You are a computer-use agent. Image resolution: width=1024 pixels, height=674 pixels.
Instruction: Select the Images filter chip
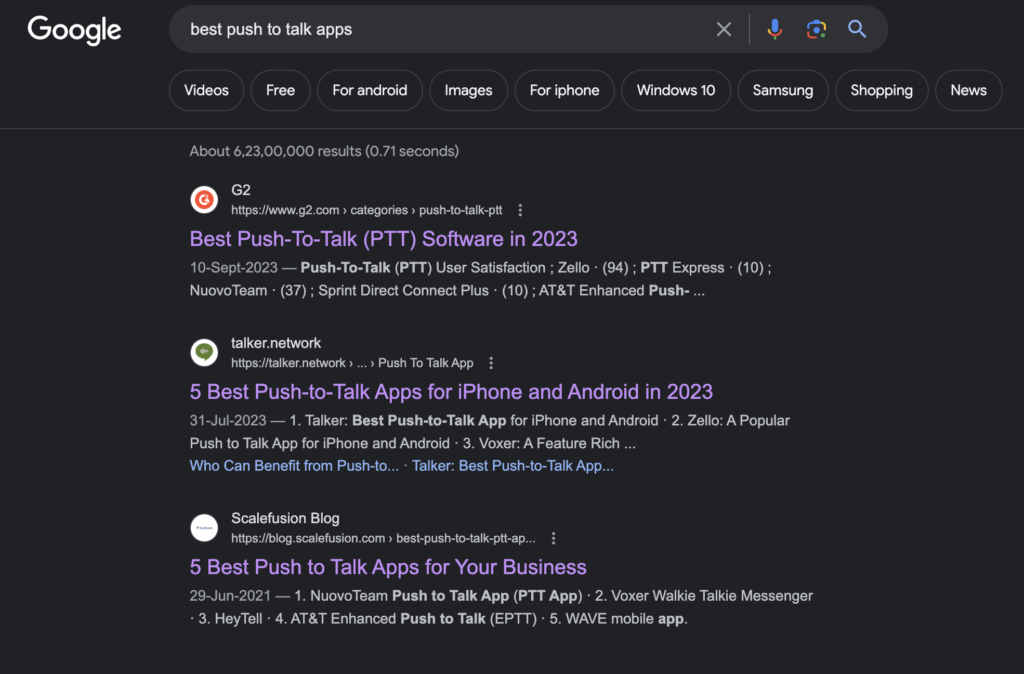(468, 90)
